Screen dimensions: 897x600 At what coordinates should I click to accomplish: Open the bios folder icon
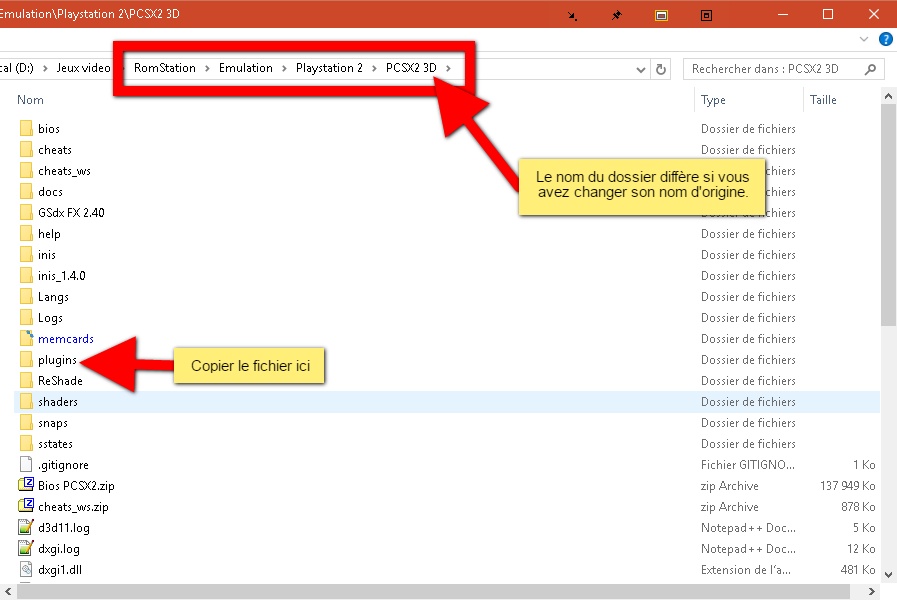pyautogui.click(x=26, y=128)
